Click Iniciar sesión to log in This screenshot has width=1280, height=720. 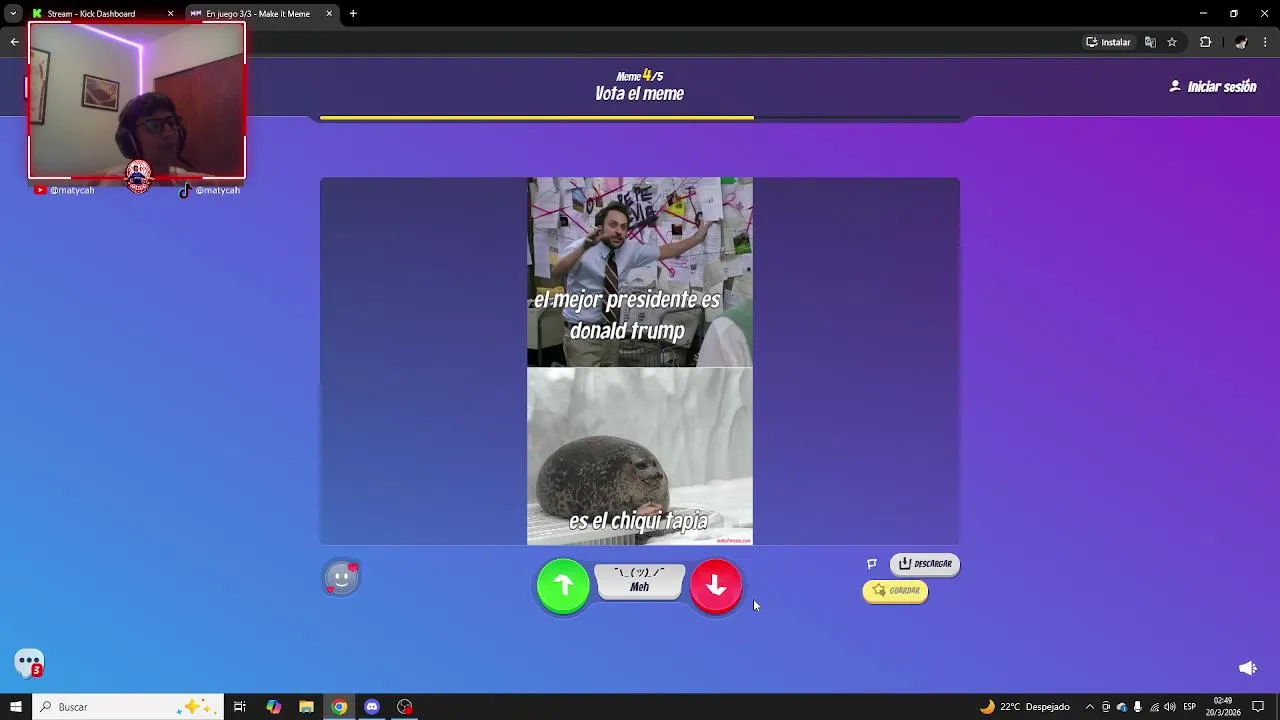point(1212,87)
